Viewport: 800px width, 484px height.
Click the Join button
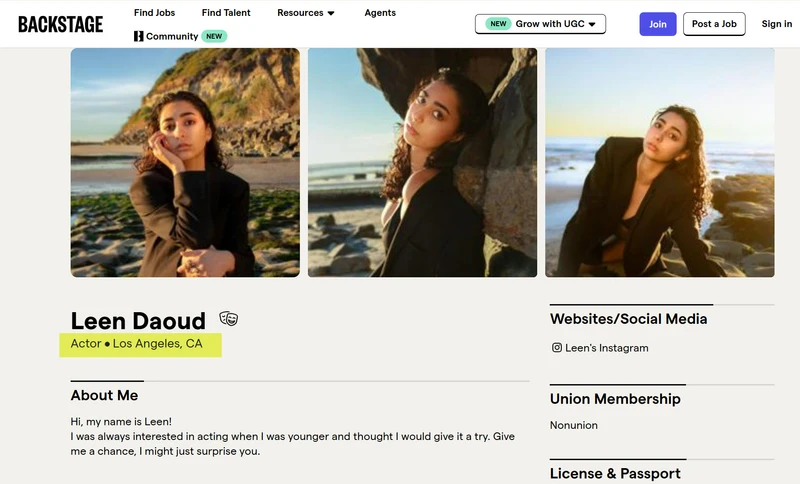(x=658, y=24)
